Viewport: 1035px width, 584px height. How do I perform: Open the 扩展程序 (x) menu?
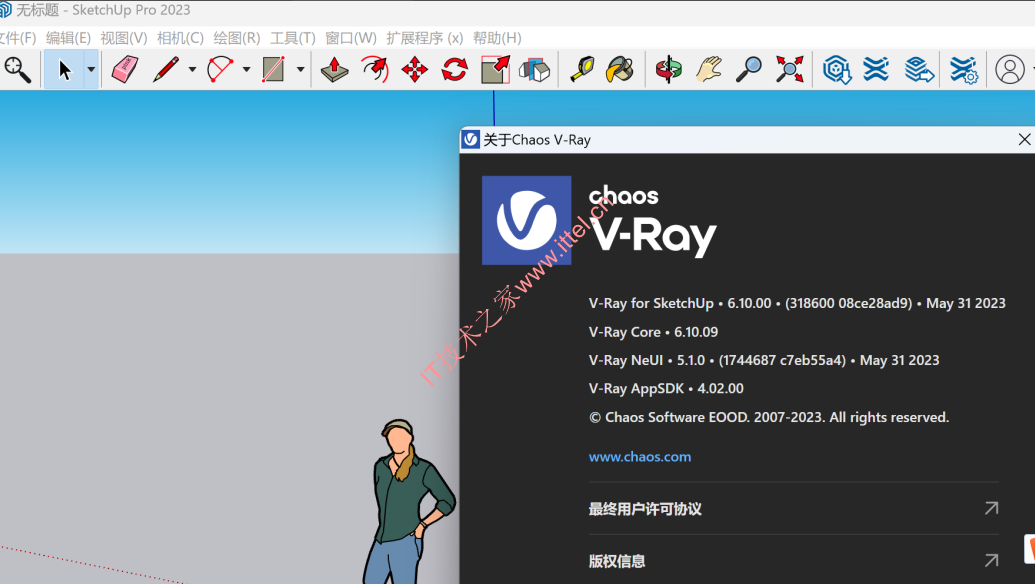click(424, 38)
